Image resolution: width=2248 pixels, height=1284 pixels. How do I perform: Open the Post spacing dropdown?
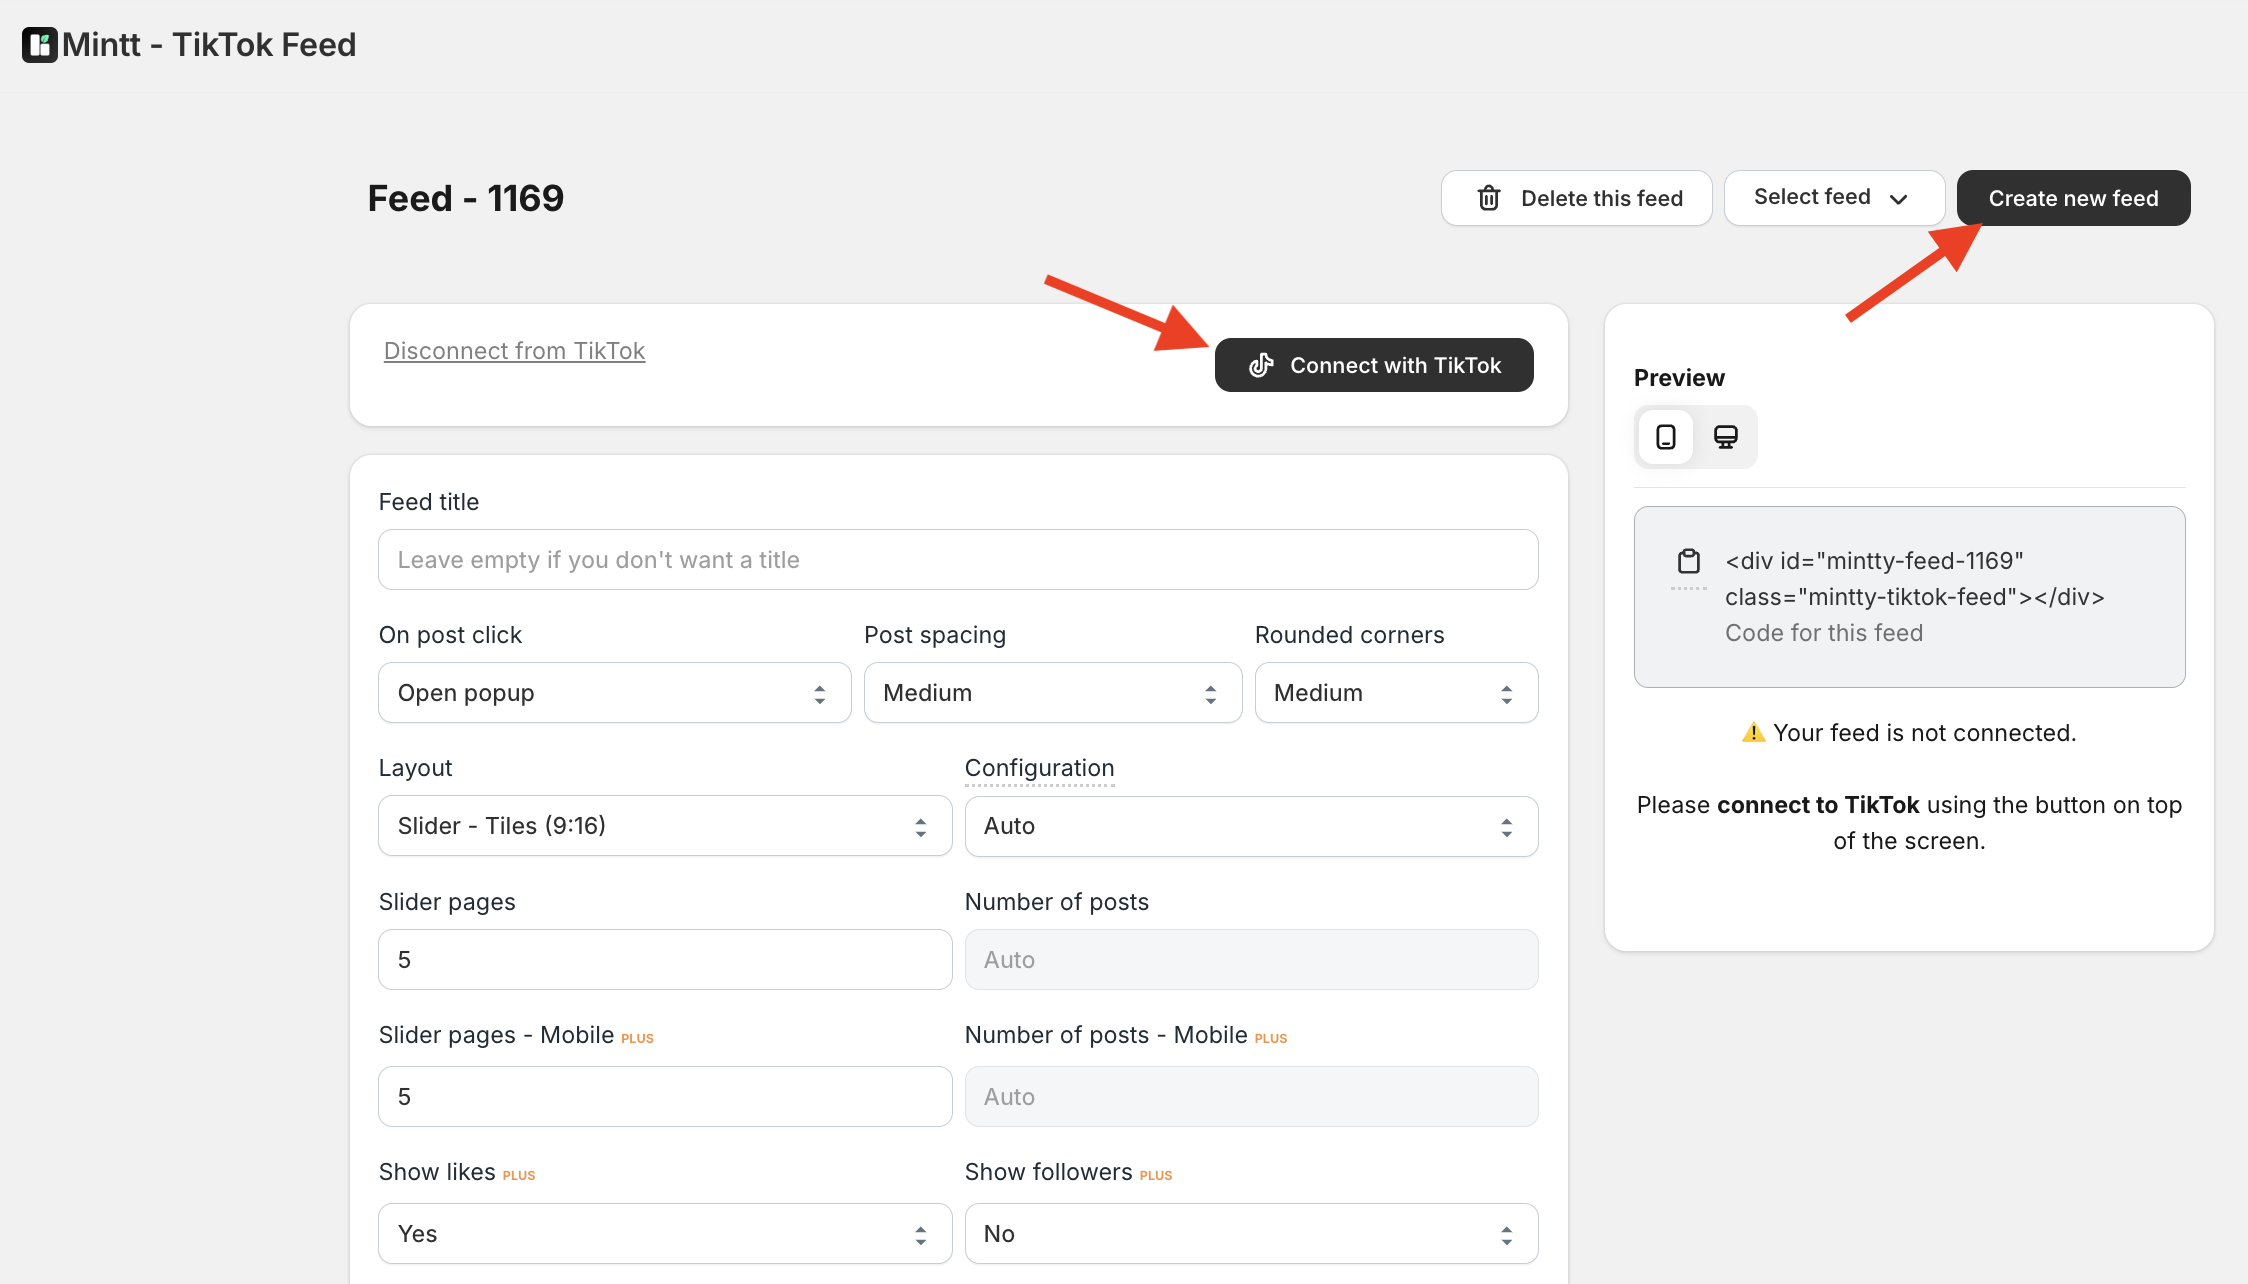[x=1051, y=692]
